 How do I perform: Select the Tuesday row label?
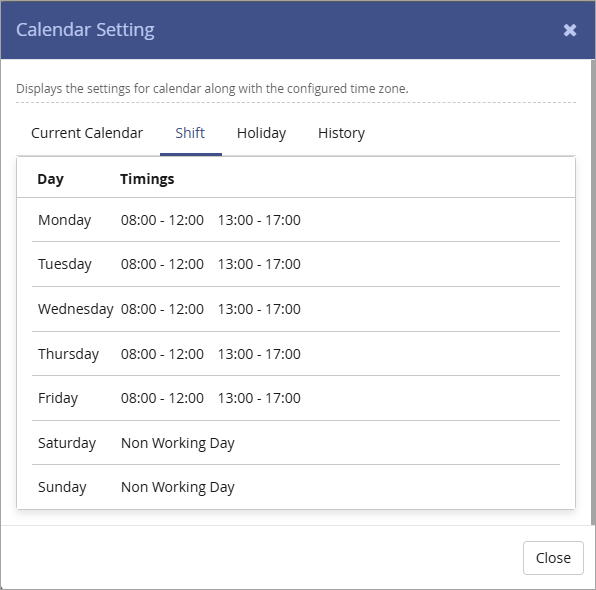[x=65, y=264]
